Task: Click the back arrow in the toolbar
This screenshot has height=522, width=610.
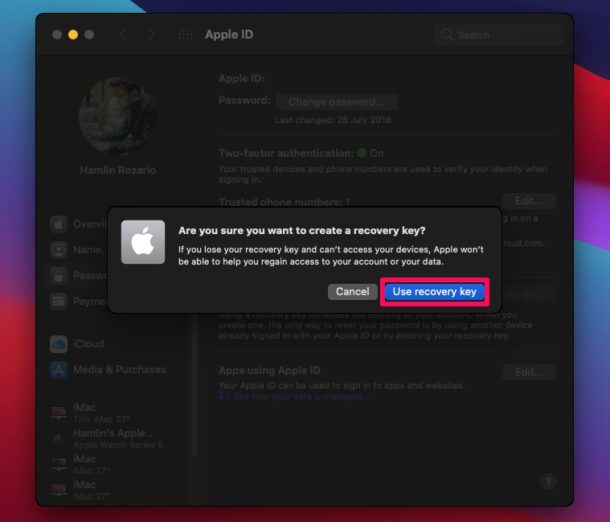Action: tap(123, 35)
